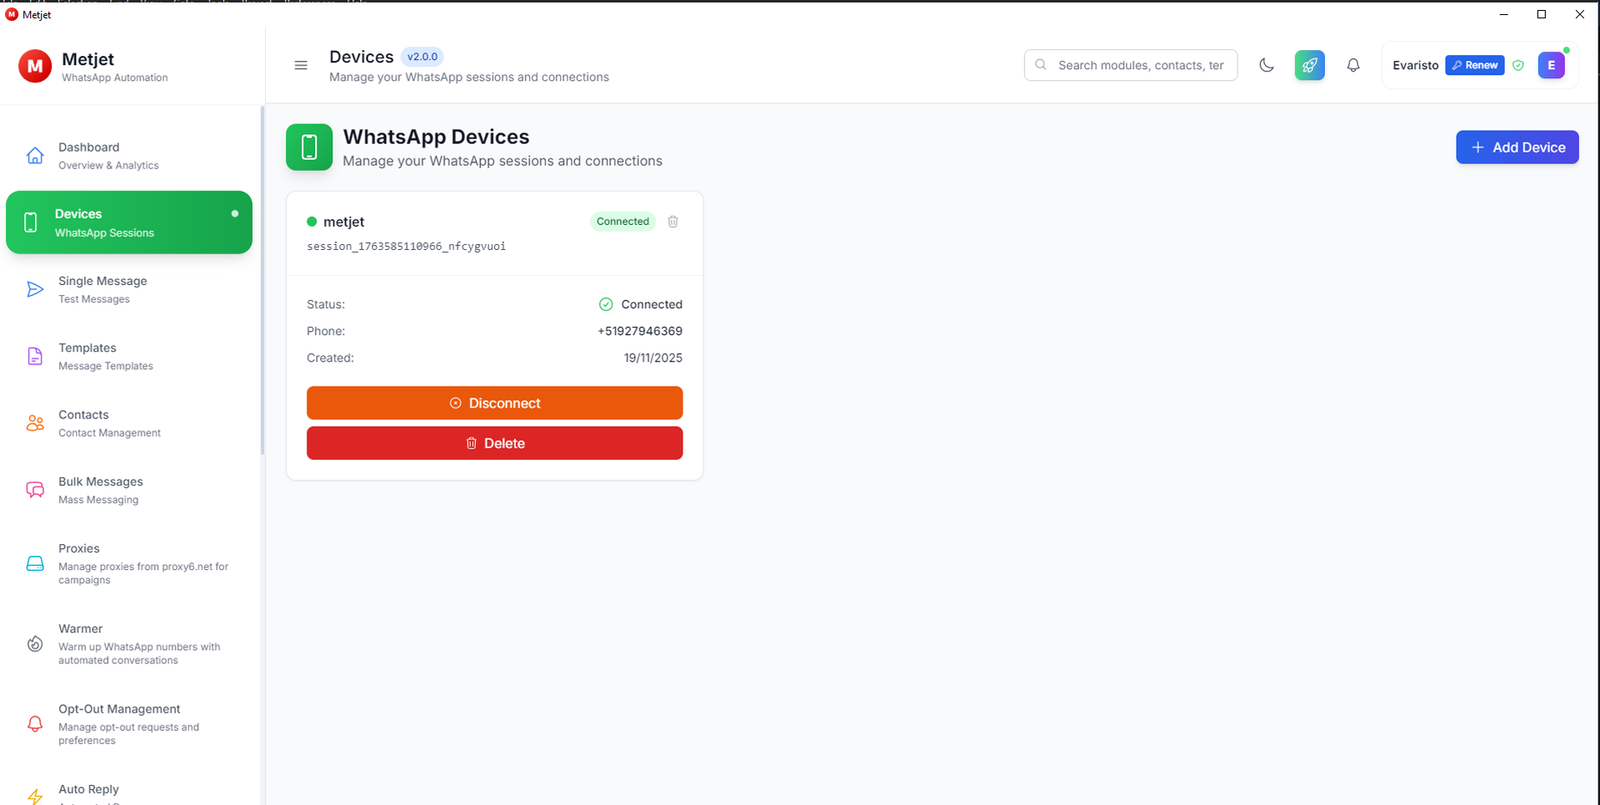
Task: Click Bulk Messages chat bubbles icon
Action: [35, 490]
